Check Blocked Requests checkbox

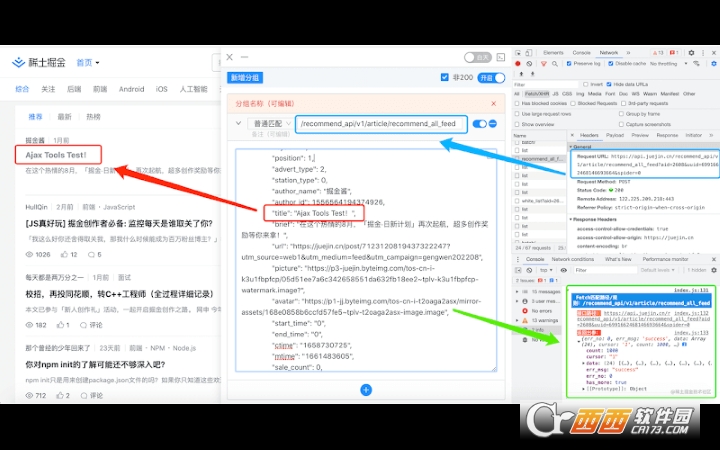click(x=573, y=104)
